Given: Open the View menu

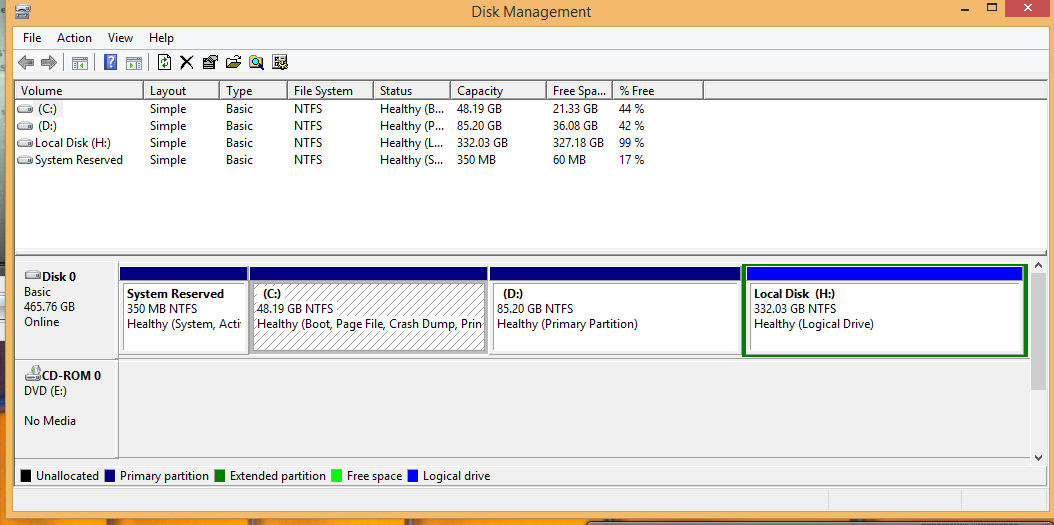Looking at the screenshot, I should point(120,38).
